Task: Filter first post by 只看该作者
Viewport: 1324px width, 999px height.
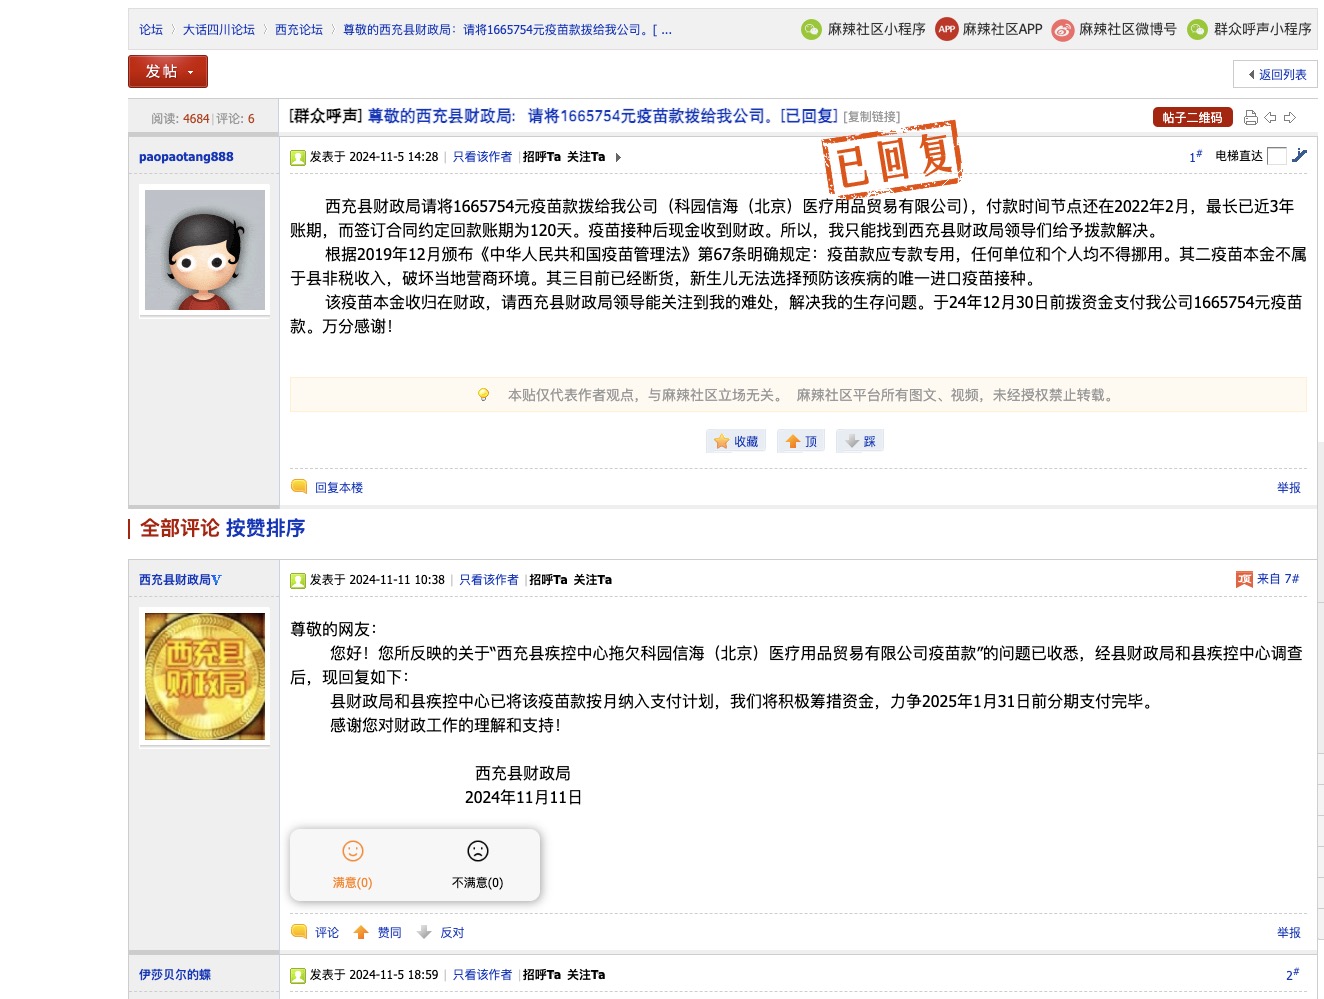Action: point(482,157)
